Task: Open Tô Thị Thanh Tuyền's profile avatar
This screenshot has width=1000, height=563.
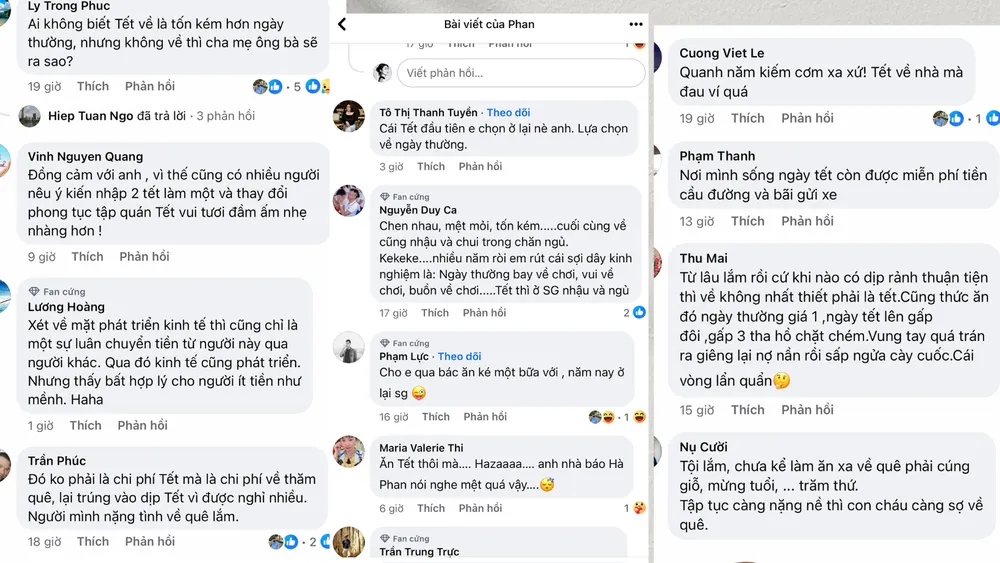Action: (349, 116)
